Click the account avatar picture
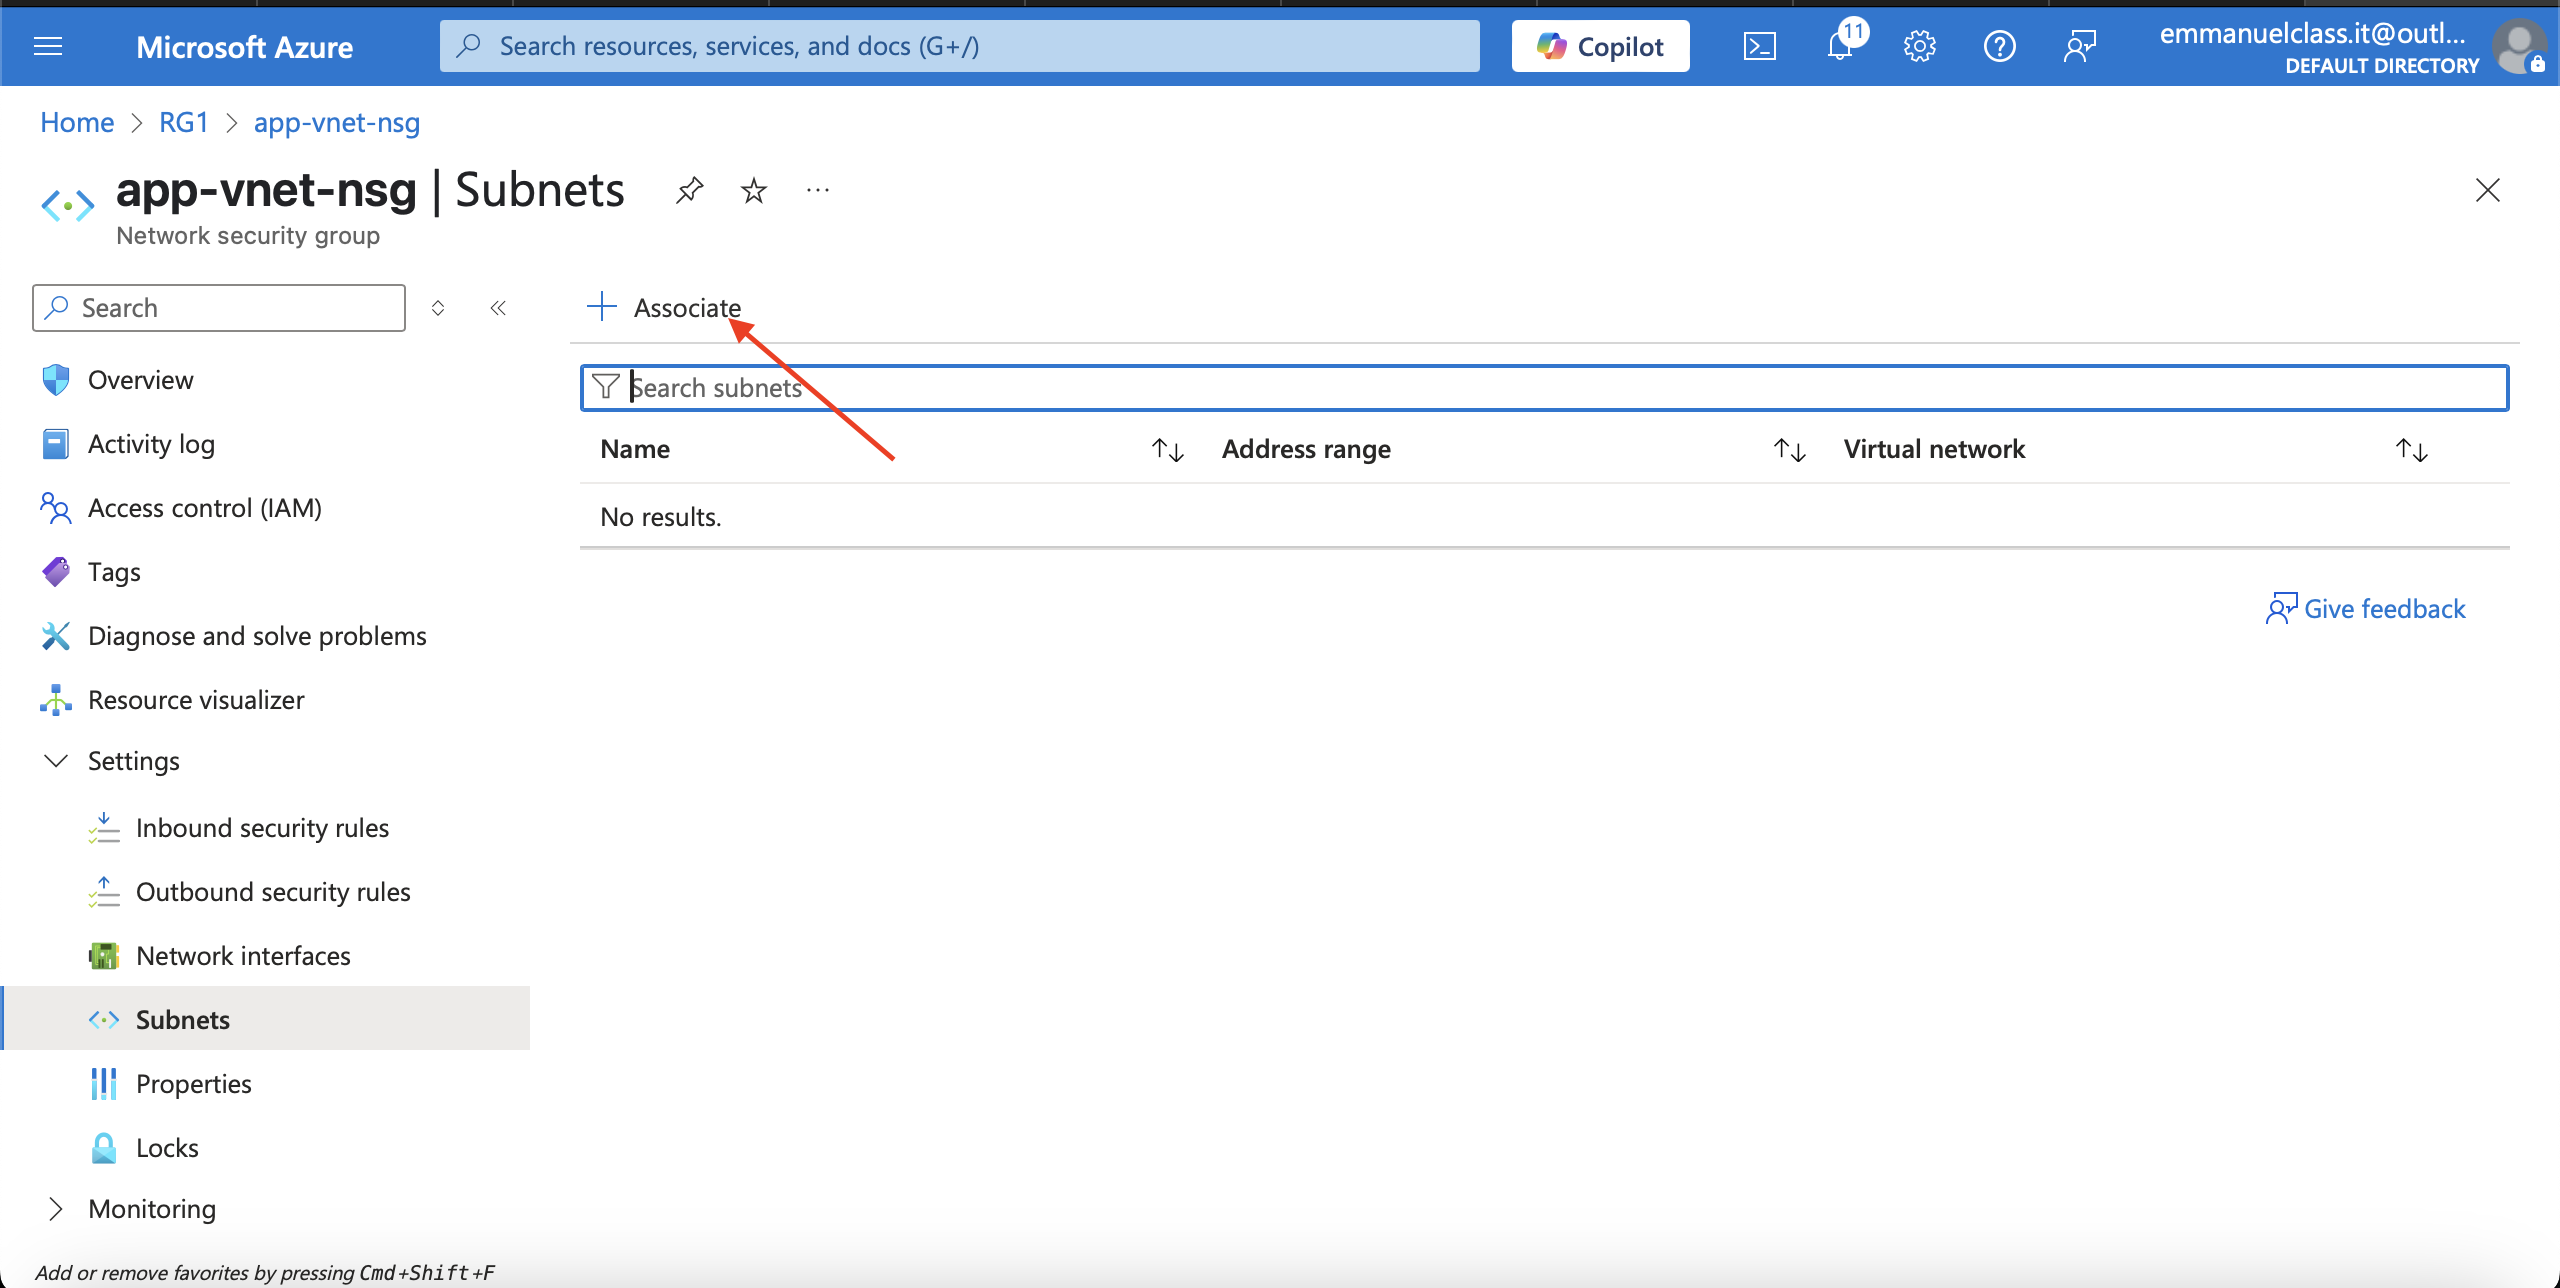 point(2518,46)
